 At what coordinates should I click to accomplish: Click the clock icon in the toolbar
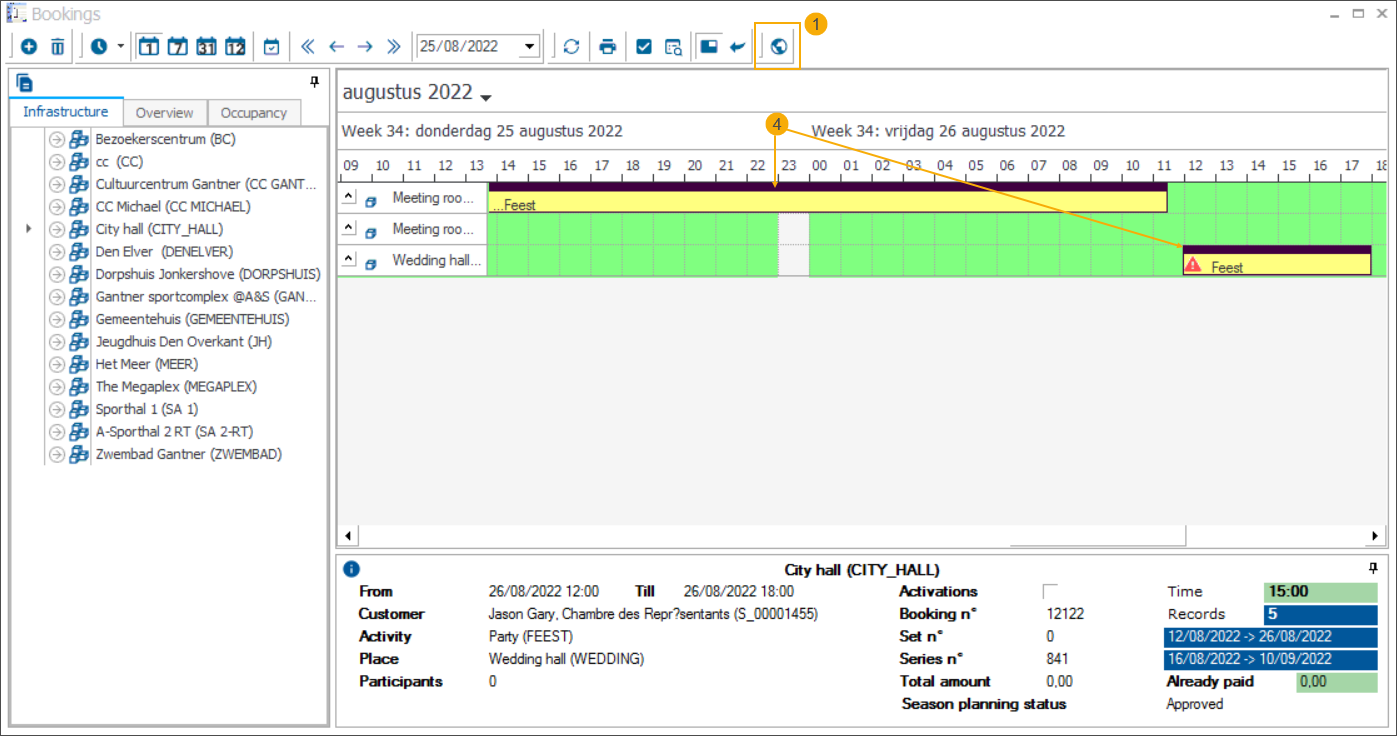click(99, 47)
